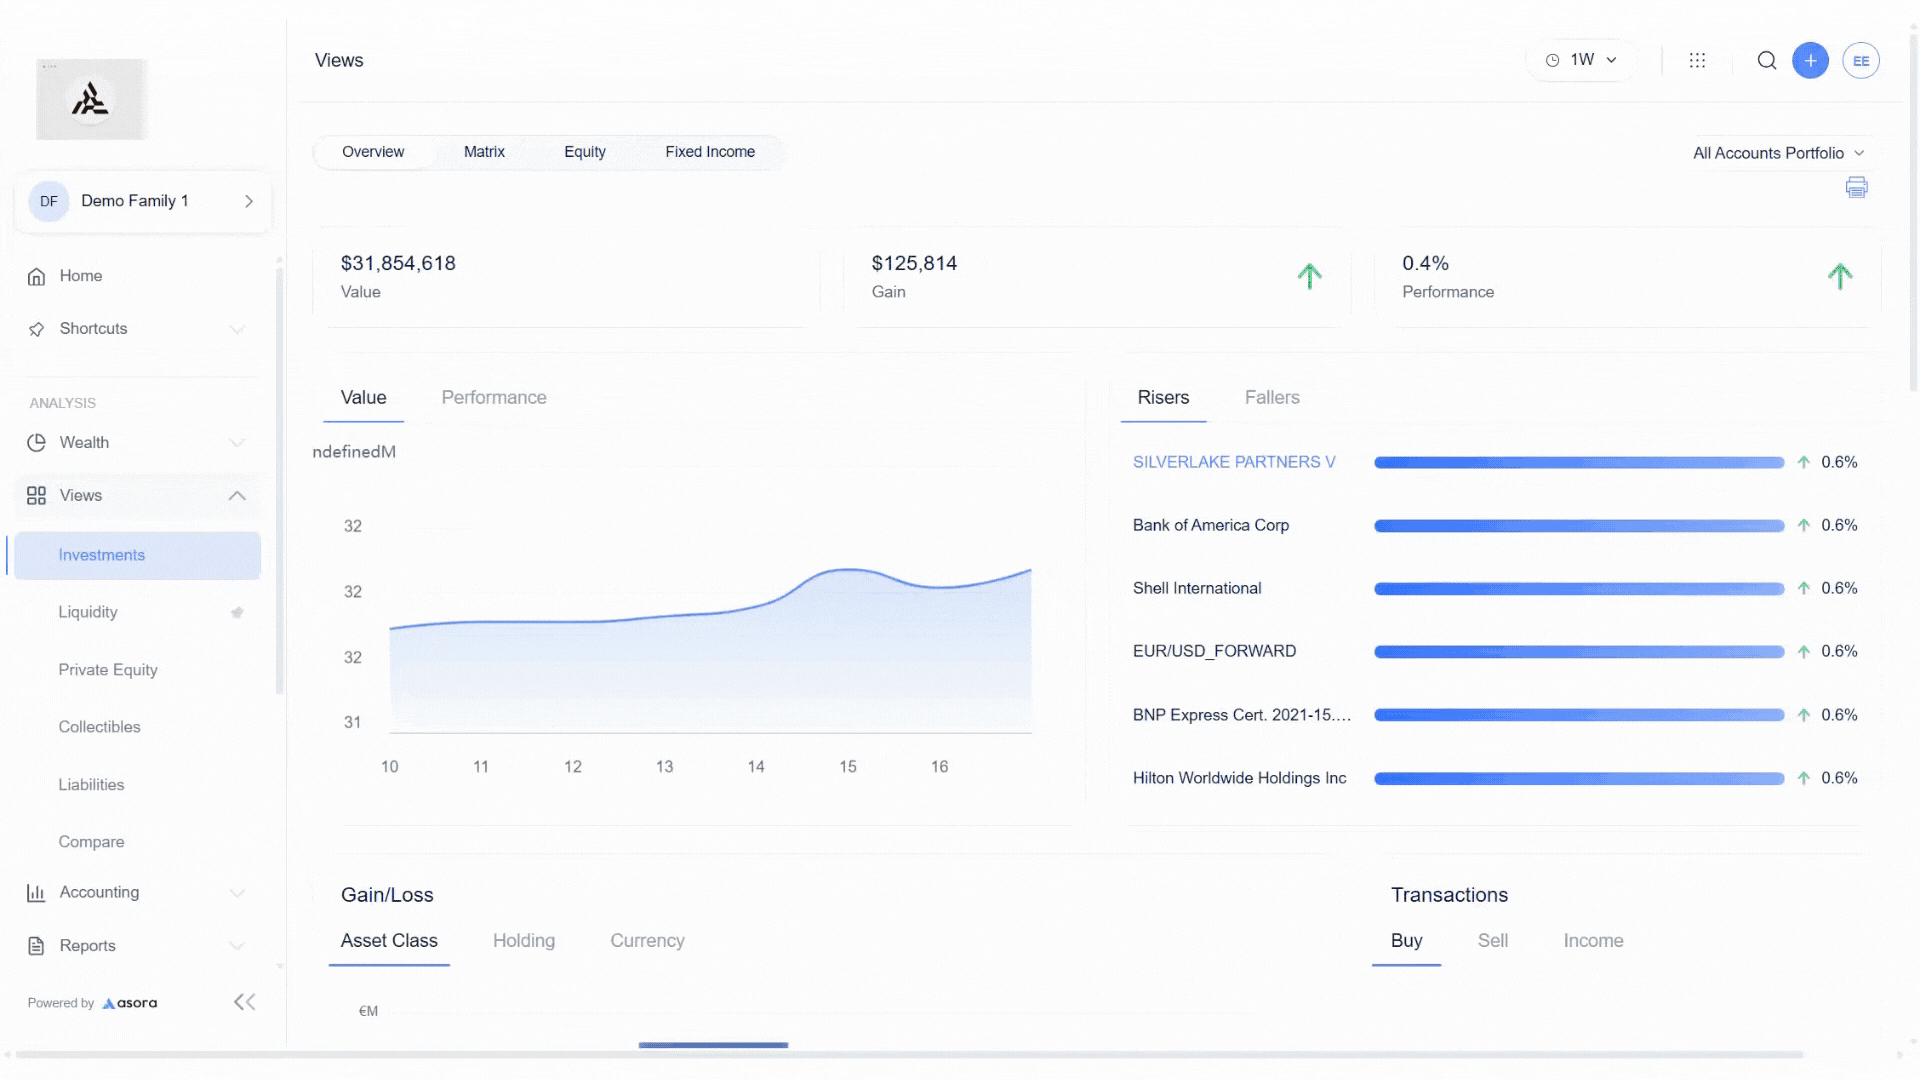Open the 1W time range selector
Image resolution: width=1920 pixels, height=1080 pixels.
click(1581, 60)
